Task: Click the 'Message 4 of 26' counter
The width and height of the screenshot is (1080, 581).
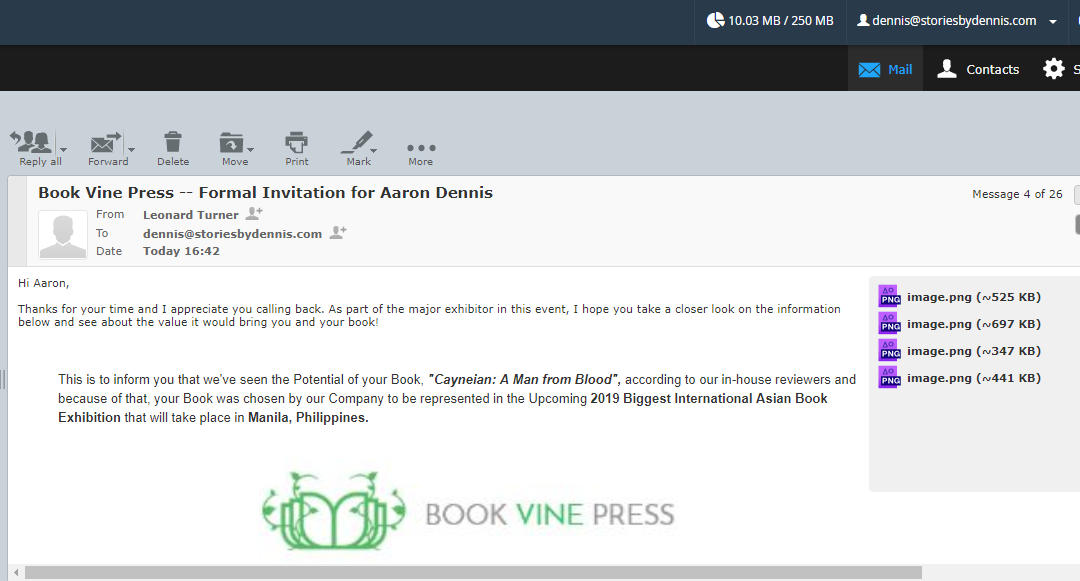Action: pyautogui.click(x=1017, y=194)
